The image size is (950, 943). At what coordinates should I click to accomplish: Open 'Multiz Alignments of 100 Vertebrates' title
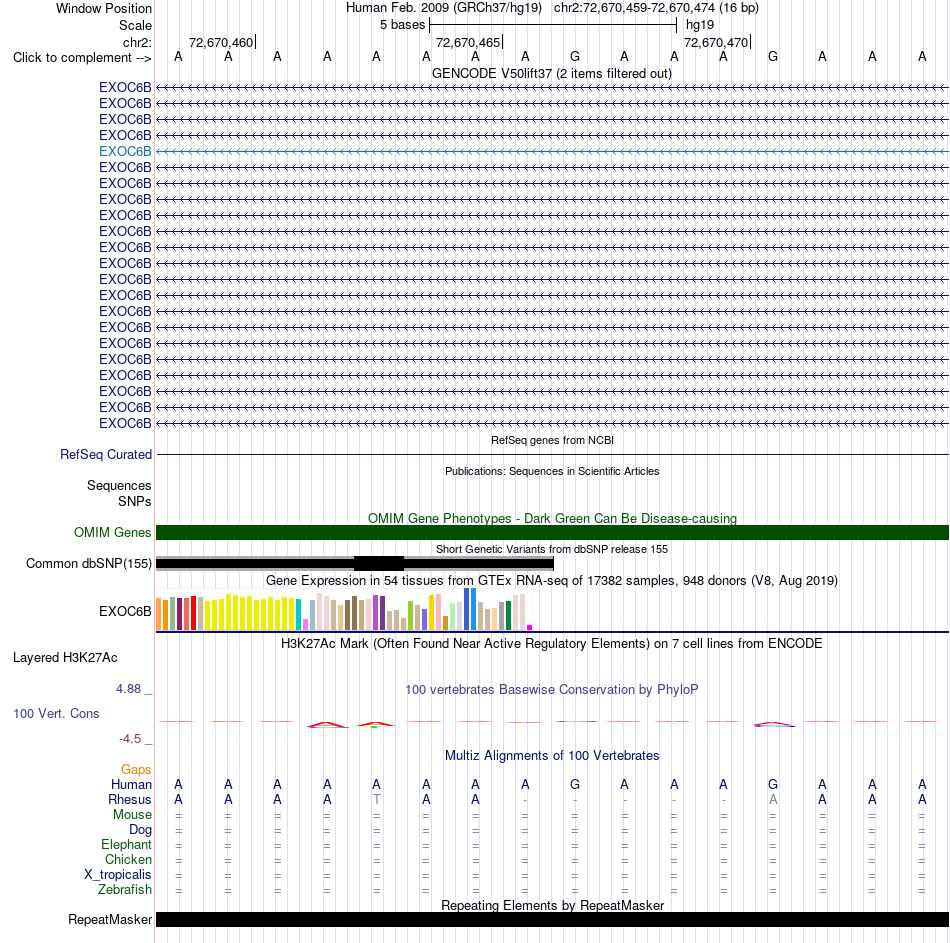point(552,756)
